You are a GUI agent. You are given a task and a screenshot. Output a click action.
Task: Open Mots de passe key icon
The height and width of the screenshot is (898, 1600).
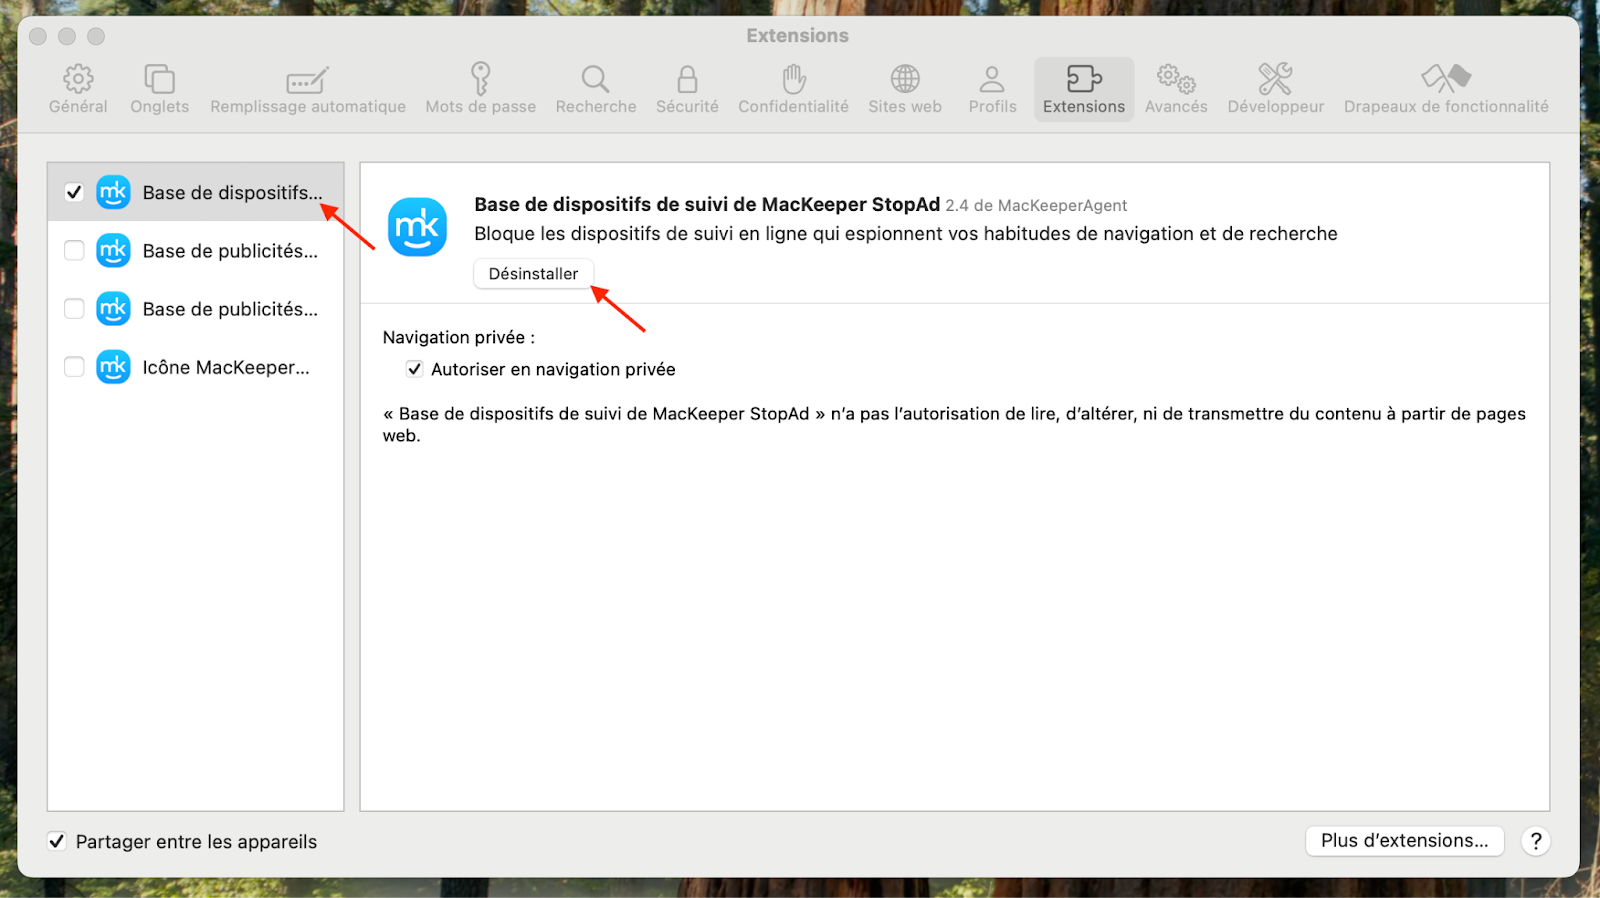pyautogui.click(x=481, y=78)
